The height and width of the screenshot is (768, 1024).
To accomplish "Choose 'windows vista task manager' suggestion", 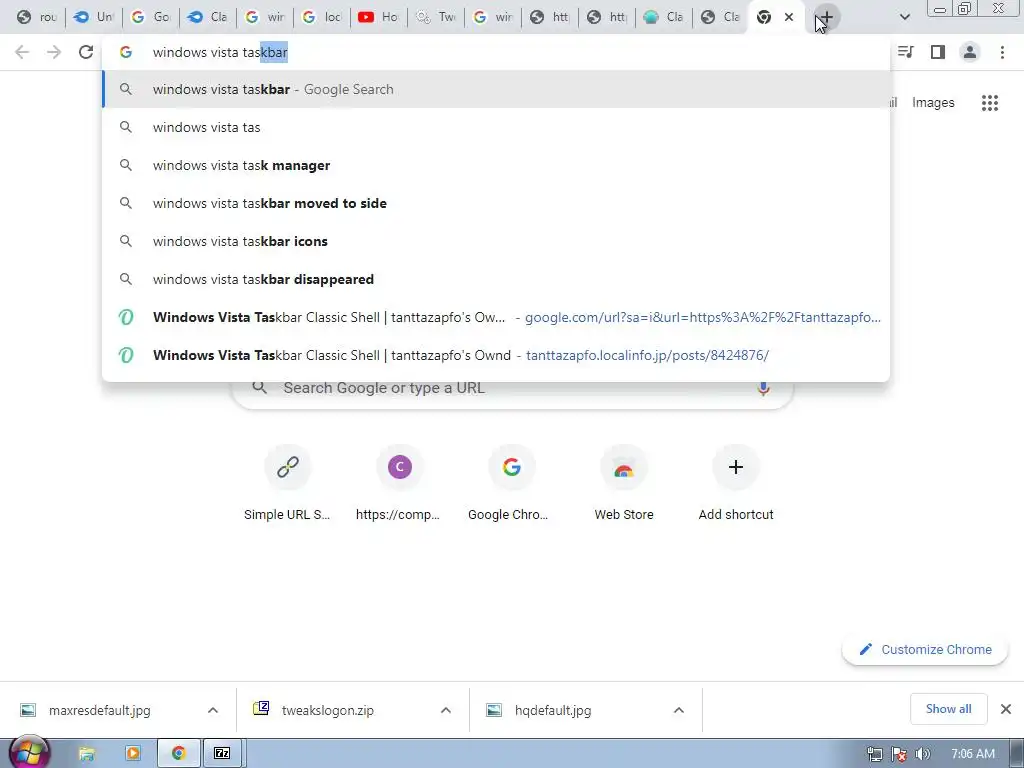I will click(x=496, y=165).
